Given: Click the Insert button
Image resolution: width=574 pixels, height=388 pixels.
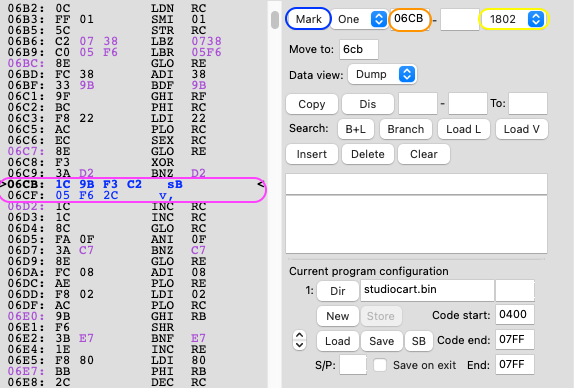Looking at the screenshot, I should [x=312, y=154].
